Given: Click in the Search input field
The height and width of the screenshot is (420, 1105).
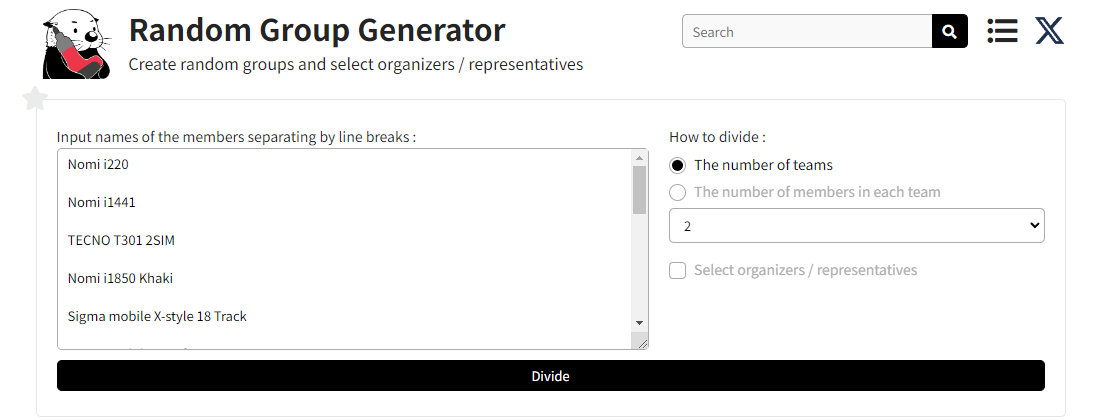Looking at the screenshot, I should click(806, 32).
